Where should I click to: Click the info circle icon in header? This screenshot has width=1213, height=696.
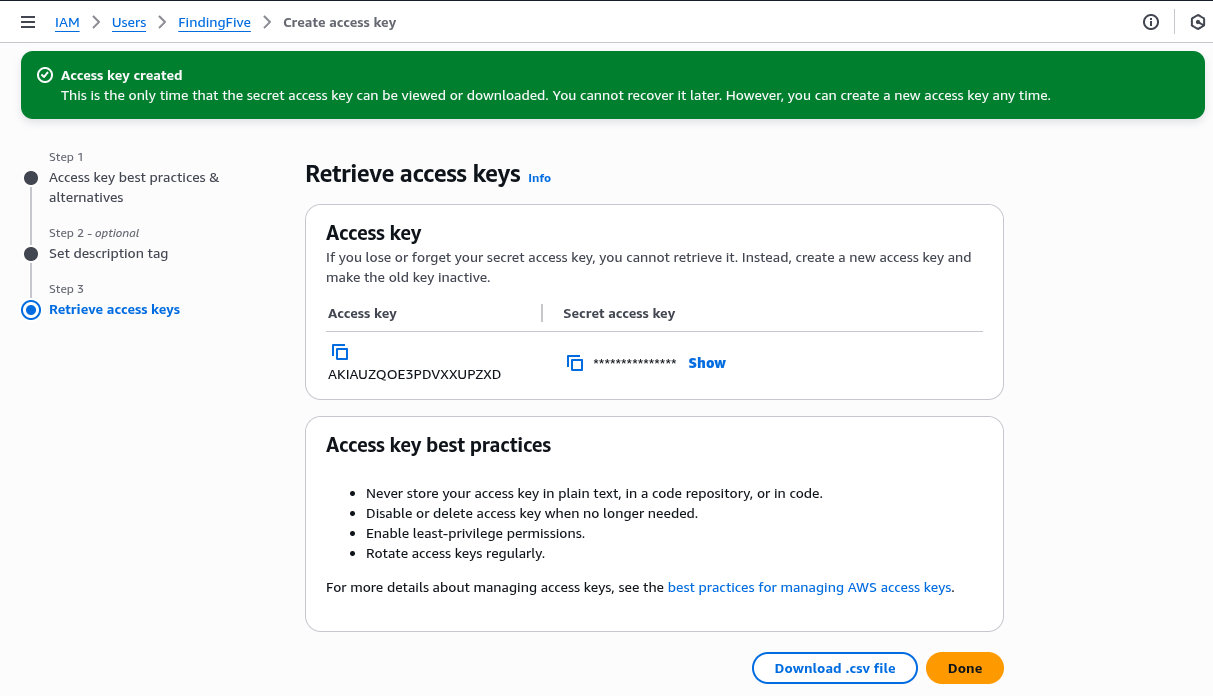click(1151, 22)
